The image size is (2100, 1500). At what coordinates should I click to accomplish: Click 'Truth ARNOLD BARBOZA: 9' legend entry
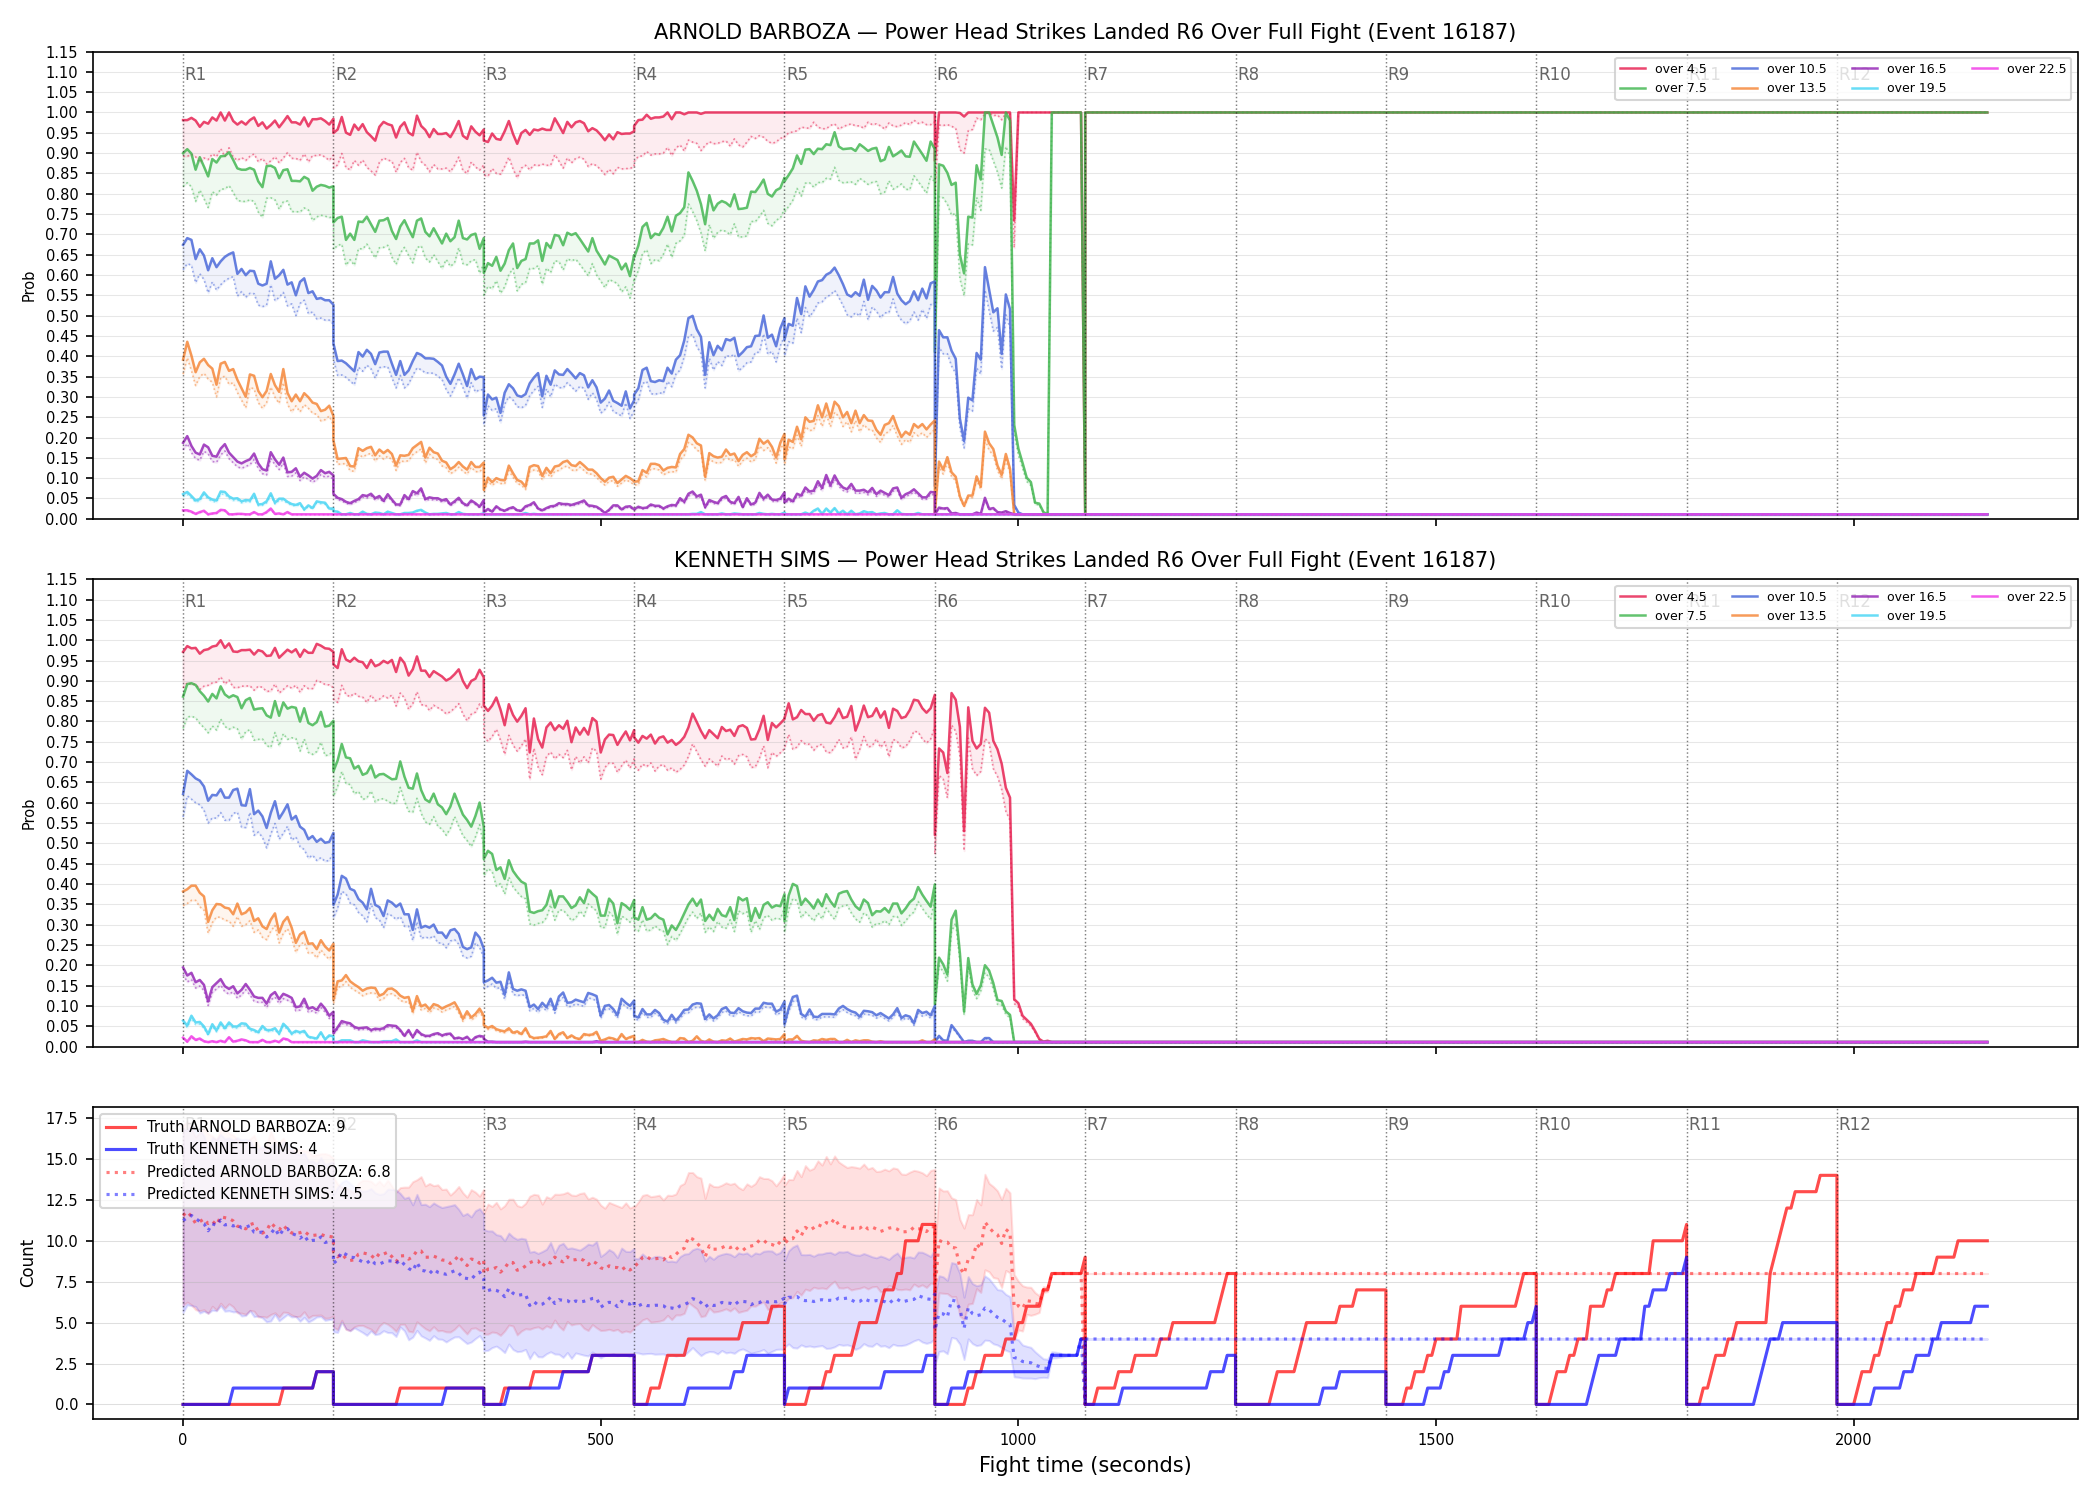[x=225, y=1126]
